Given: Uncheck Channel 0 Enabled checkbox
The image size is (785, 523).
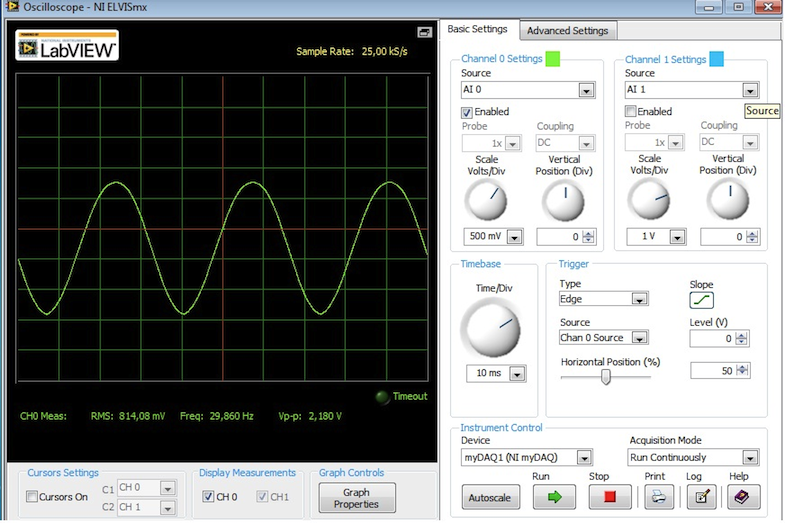Looking at the screenshot, I should tap(467, 112).
